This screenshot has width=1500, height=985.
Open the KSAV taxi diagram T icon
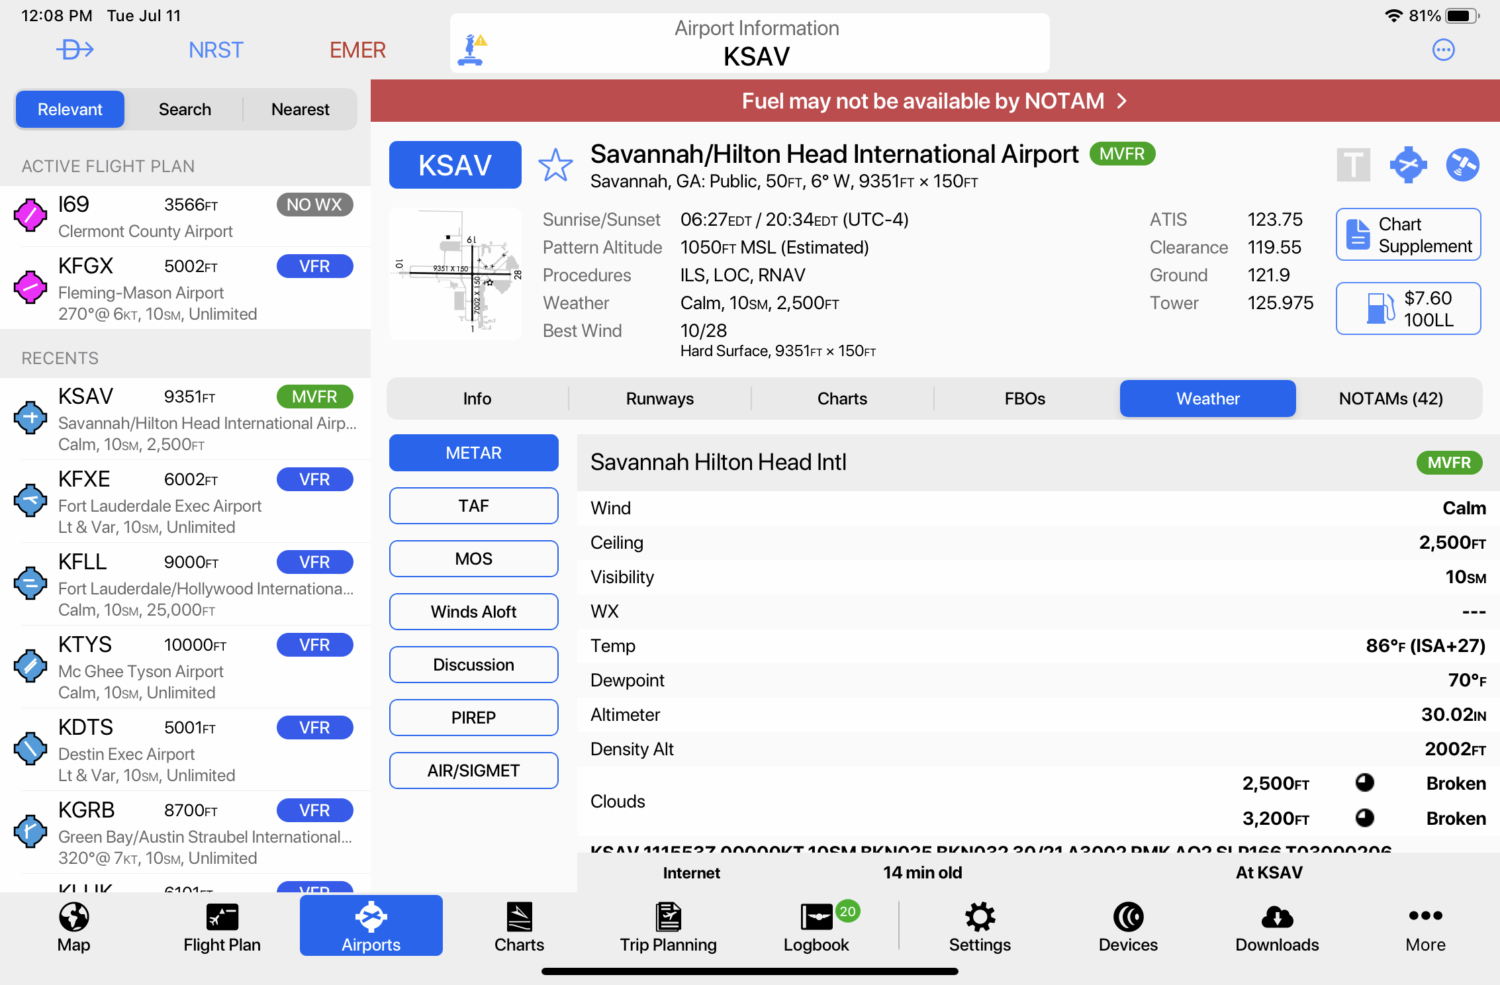pos(1353,165)
